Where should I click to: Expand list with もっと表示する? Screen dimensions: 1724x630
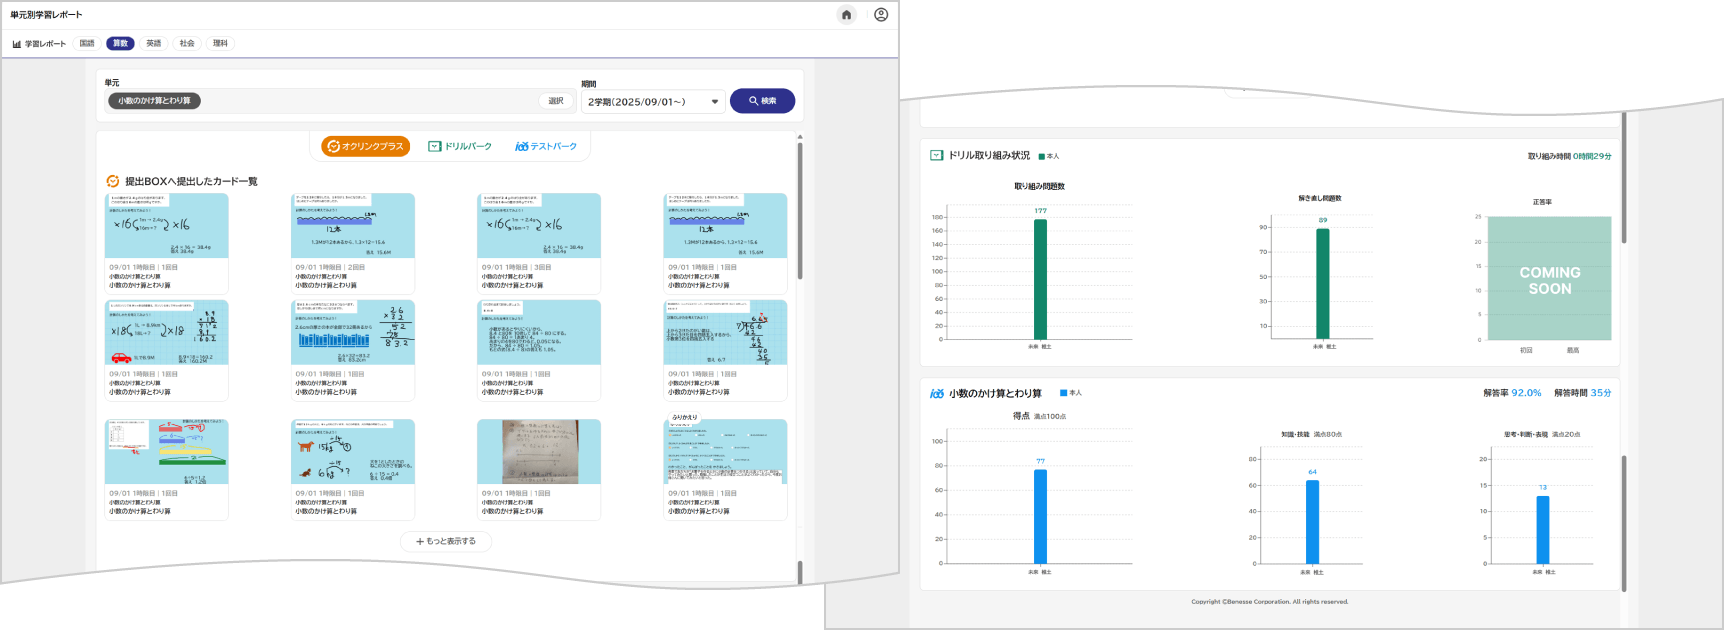[446, 541]
